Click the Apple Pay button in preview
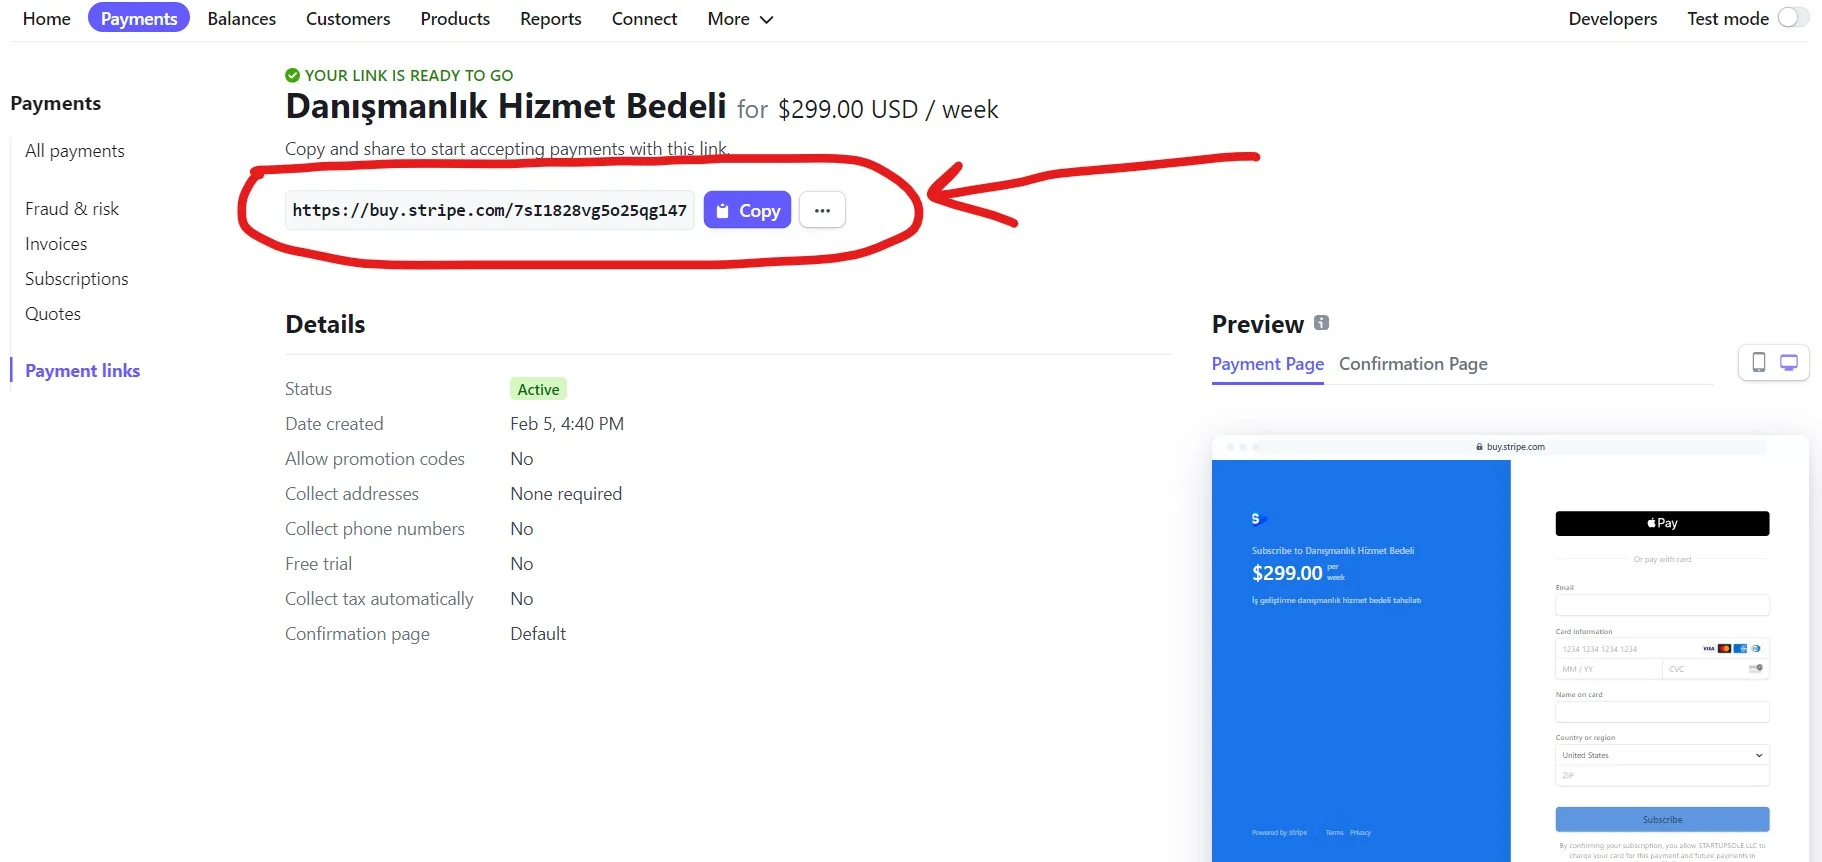This screenshot has width=1822, height=862. 1662,523
